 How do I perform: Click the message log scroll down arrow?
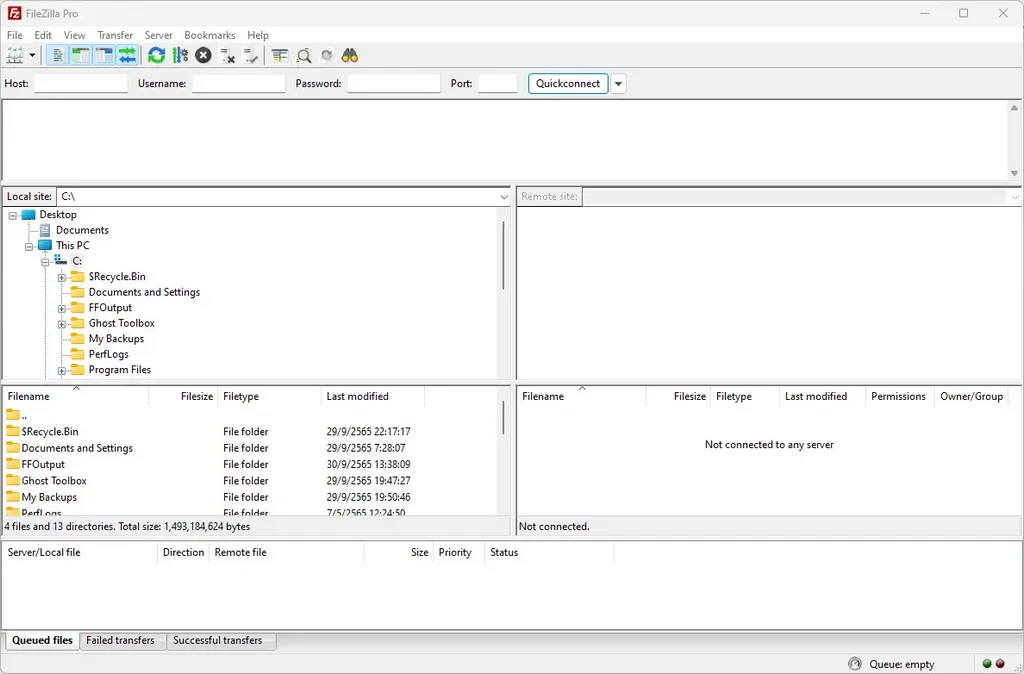(x=1014, y=173)
